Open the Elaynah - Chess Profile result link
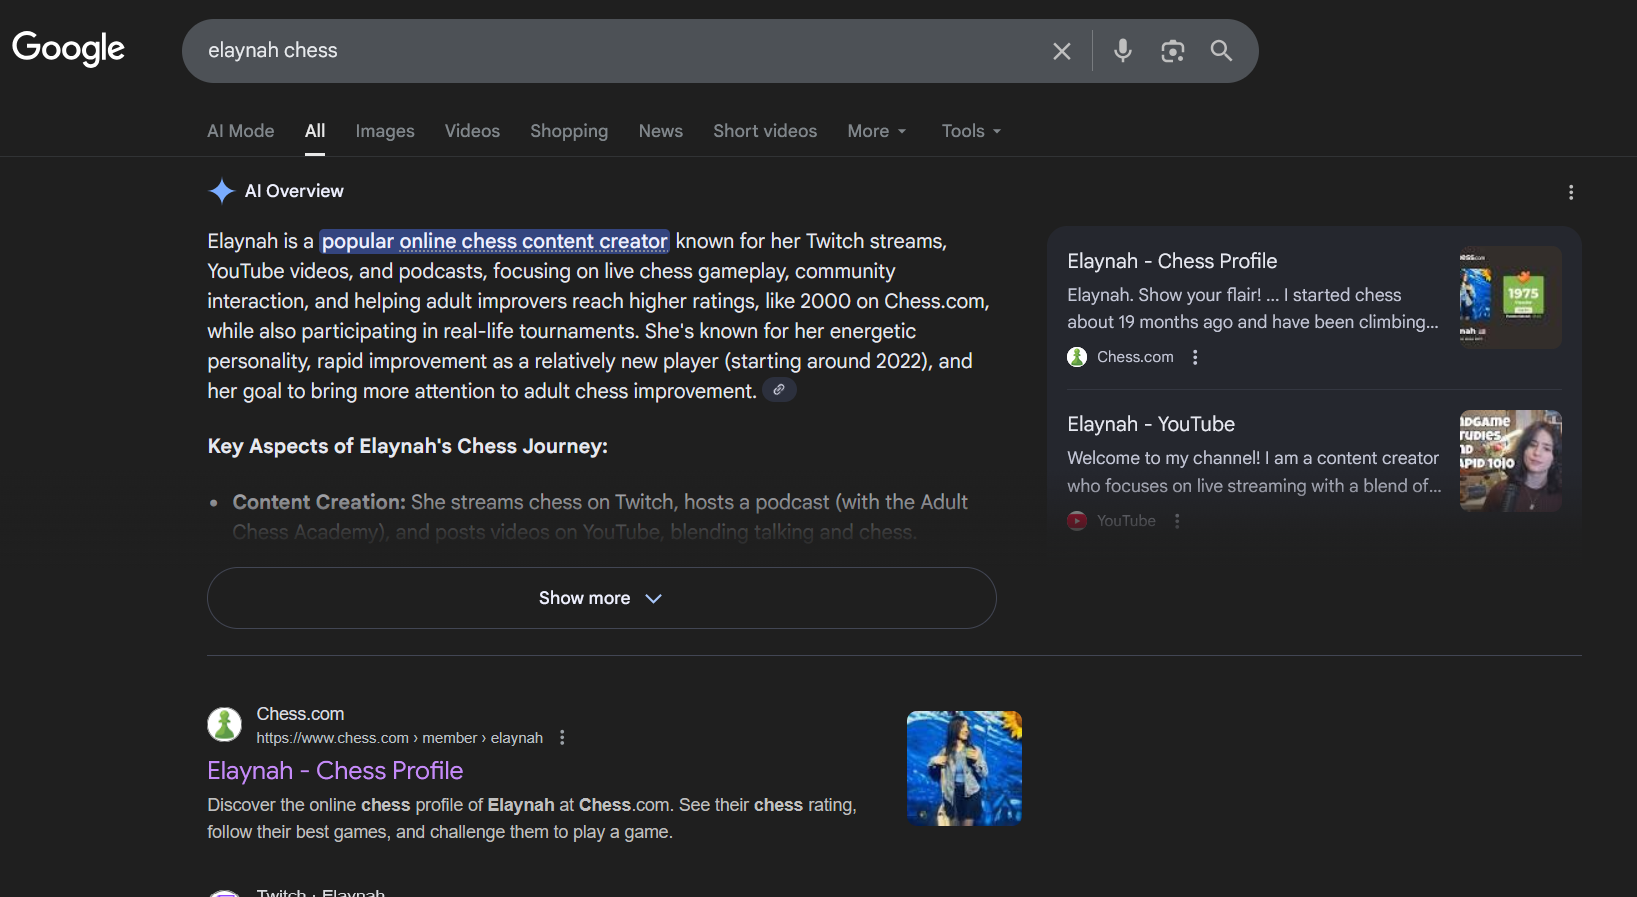This screenshot has width=1637, height=897. 335,771
